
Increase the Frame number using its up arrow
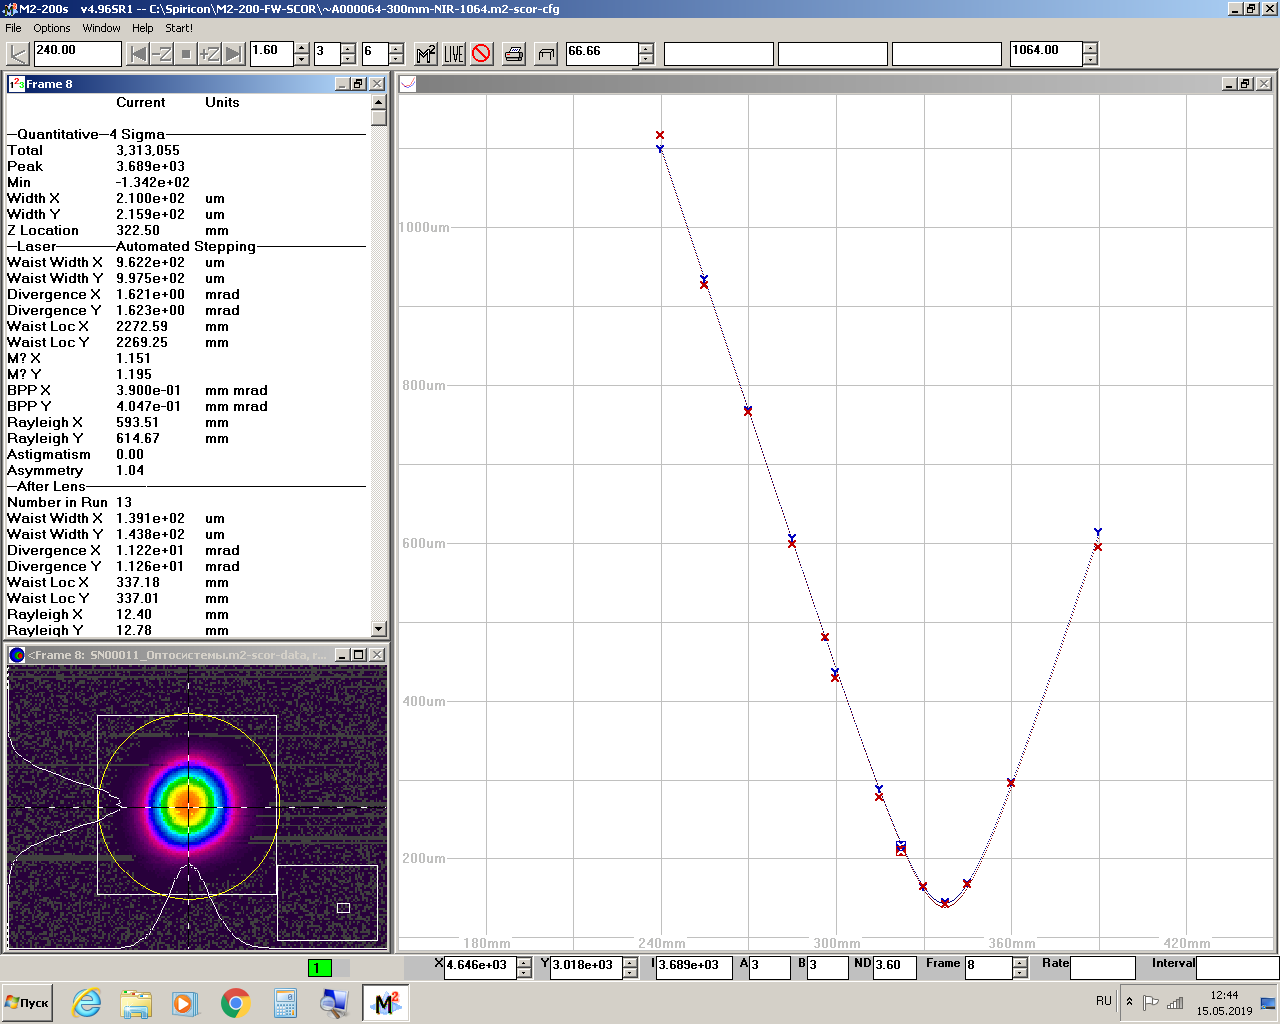click(1020, 962)
